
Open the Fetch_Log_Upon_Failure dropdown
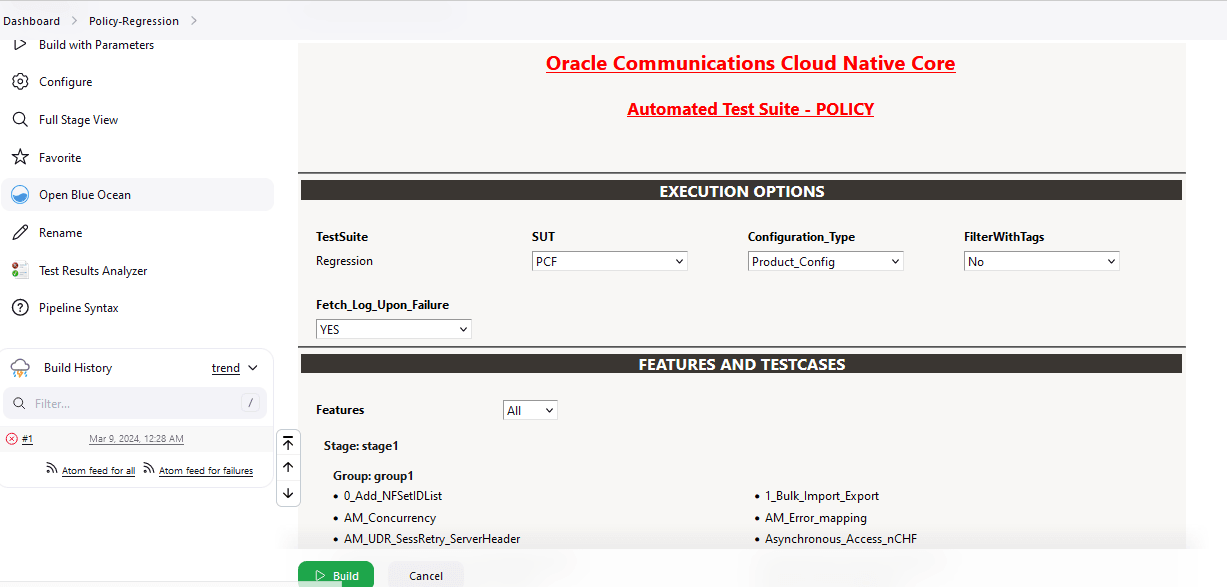(394, 329)
